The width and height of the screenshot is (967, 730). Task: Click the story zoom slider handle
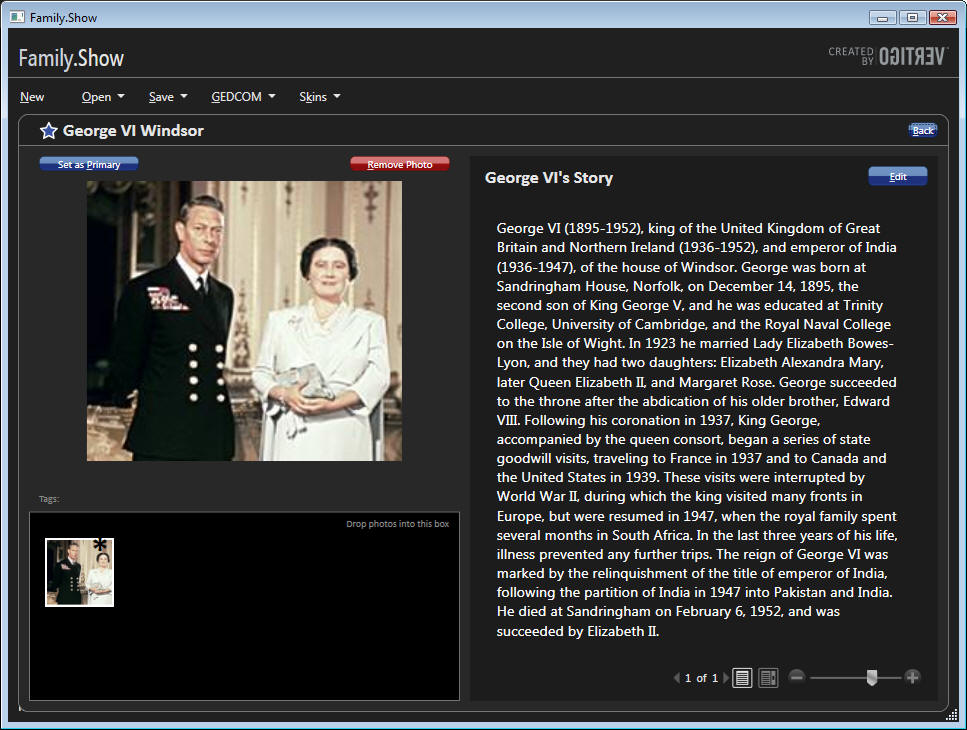[x=871, y=678]
